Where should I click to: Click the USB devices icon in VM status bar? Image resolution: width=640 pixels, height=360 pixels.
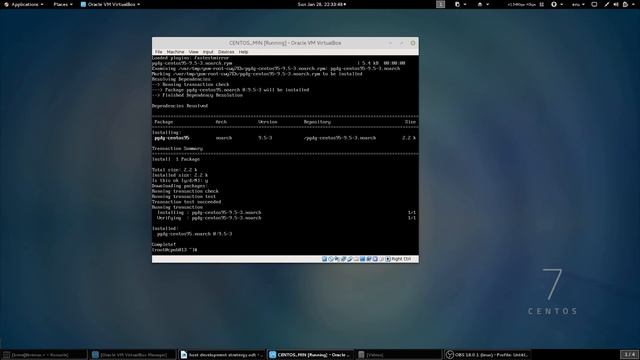(350, 259)
